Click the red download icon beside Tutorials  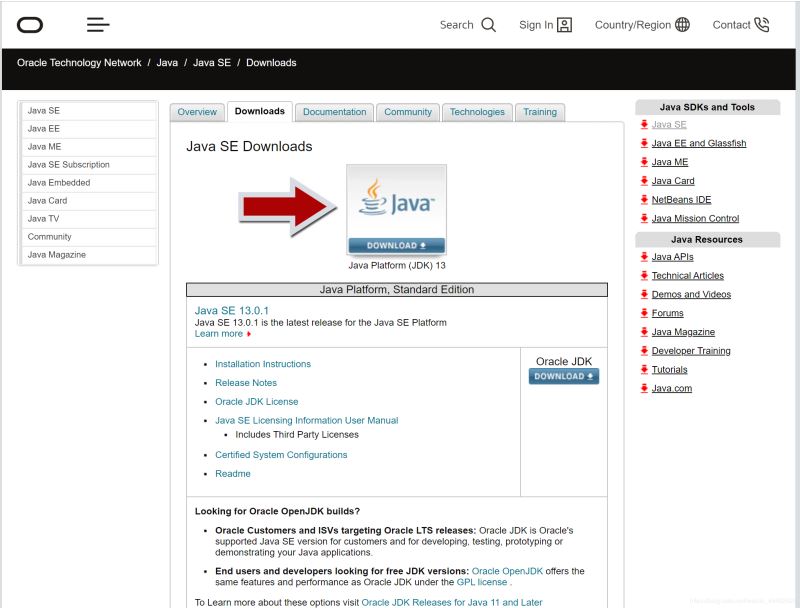644,369
